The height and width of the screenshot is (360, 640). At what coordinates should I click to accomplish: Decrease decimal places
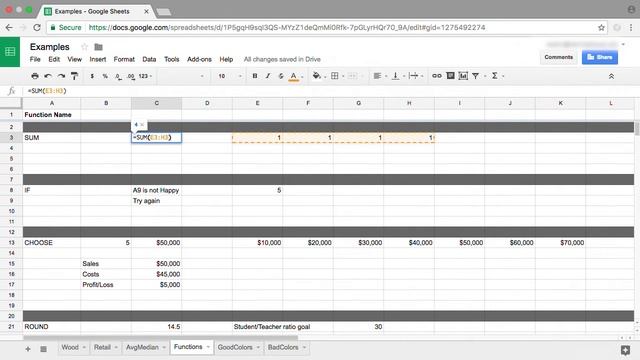pyautogui.click(x=118, y=76)
